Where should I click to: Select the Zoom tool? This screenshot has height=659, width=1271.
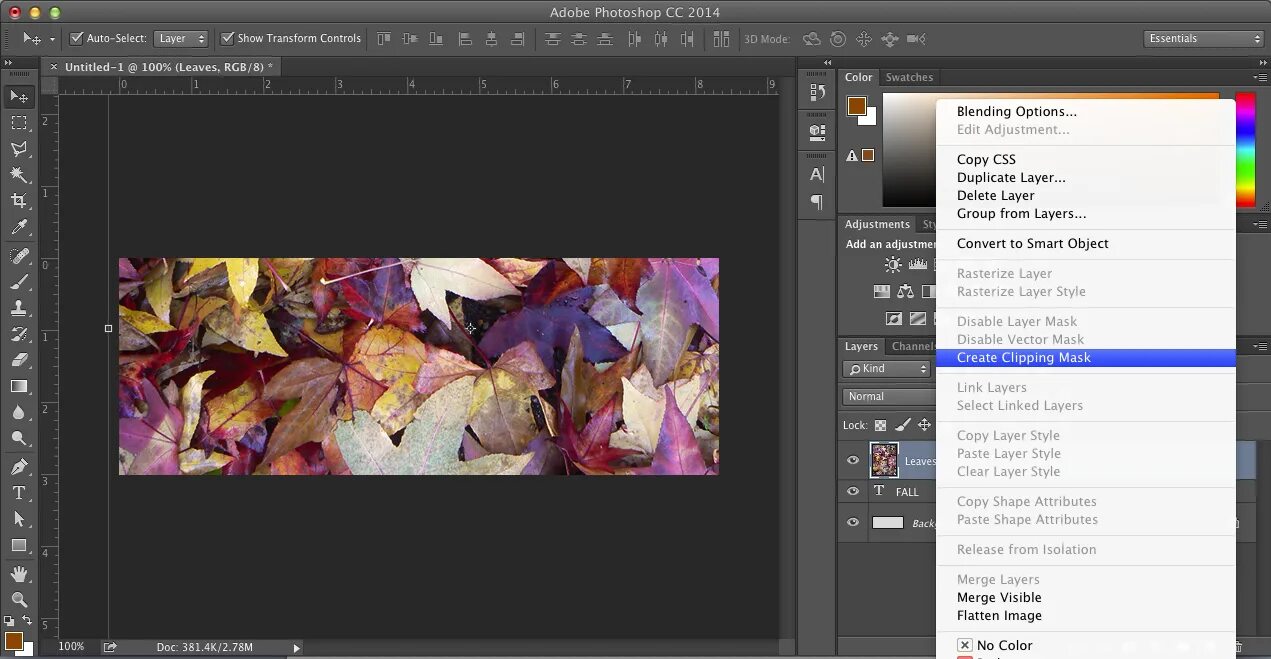19,600
